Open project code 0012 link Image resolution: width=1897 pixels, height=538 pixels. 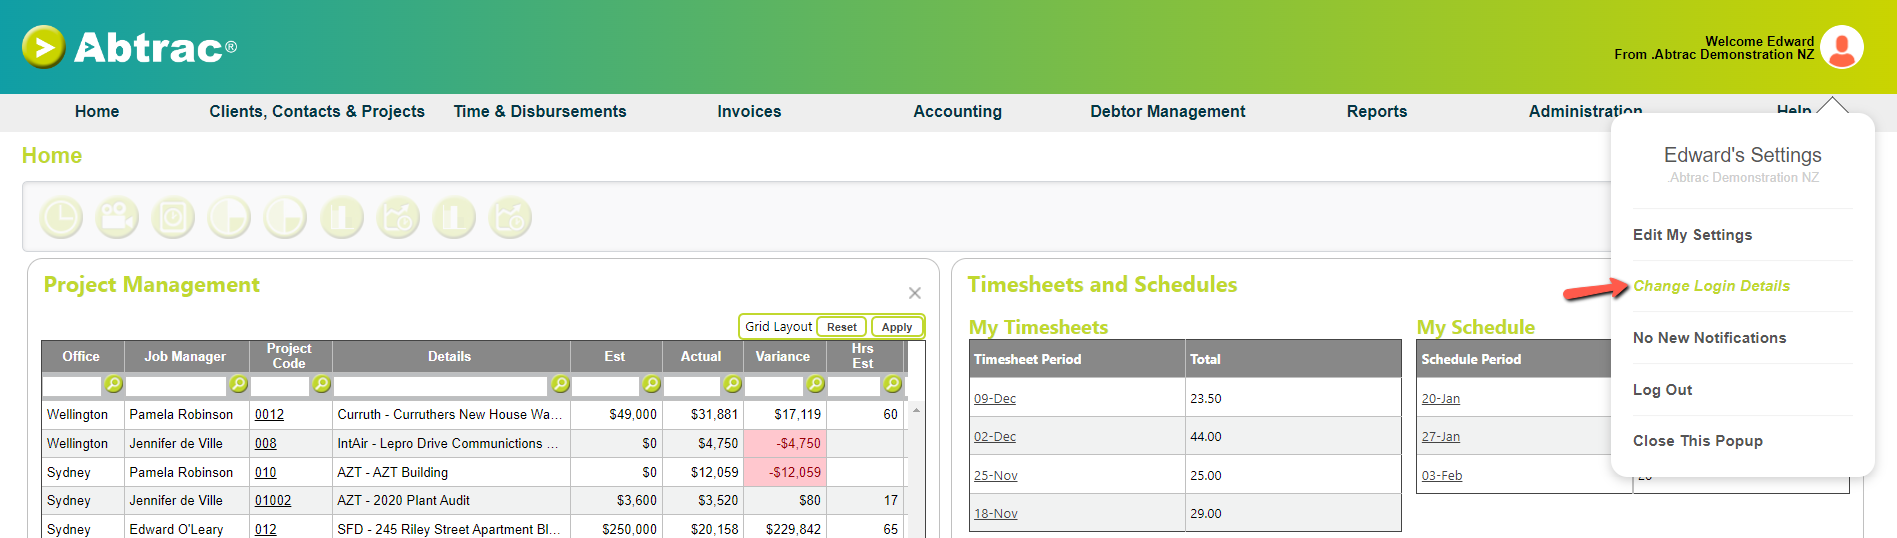point(269,414)
